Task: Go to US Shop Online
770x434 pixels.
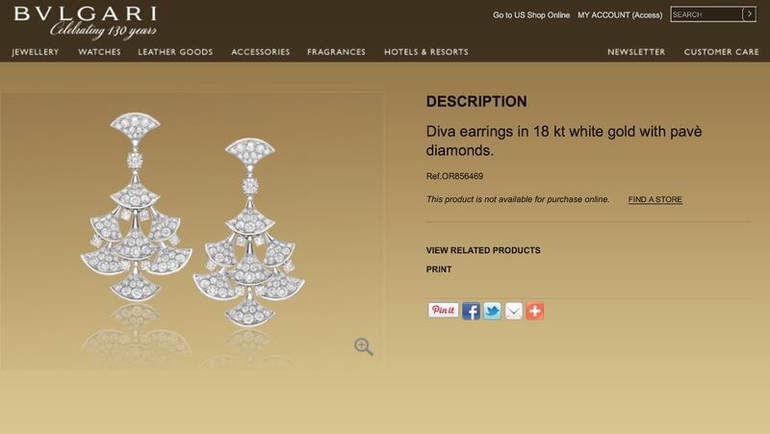Action: click(x=531, y=15)
